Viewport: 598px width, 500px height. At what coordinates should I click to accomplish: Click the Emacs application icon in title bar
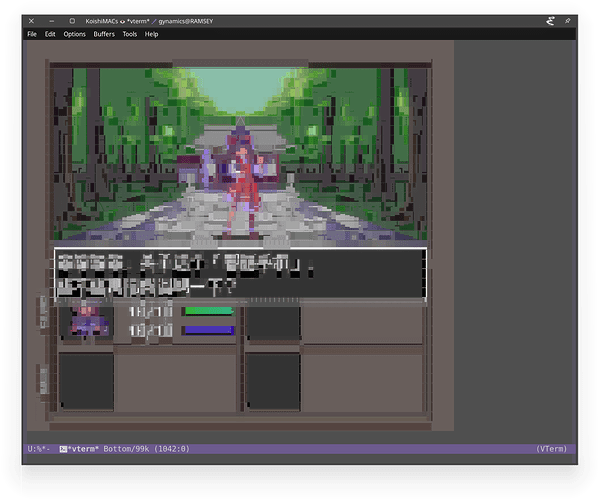tap(550, 21)
